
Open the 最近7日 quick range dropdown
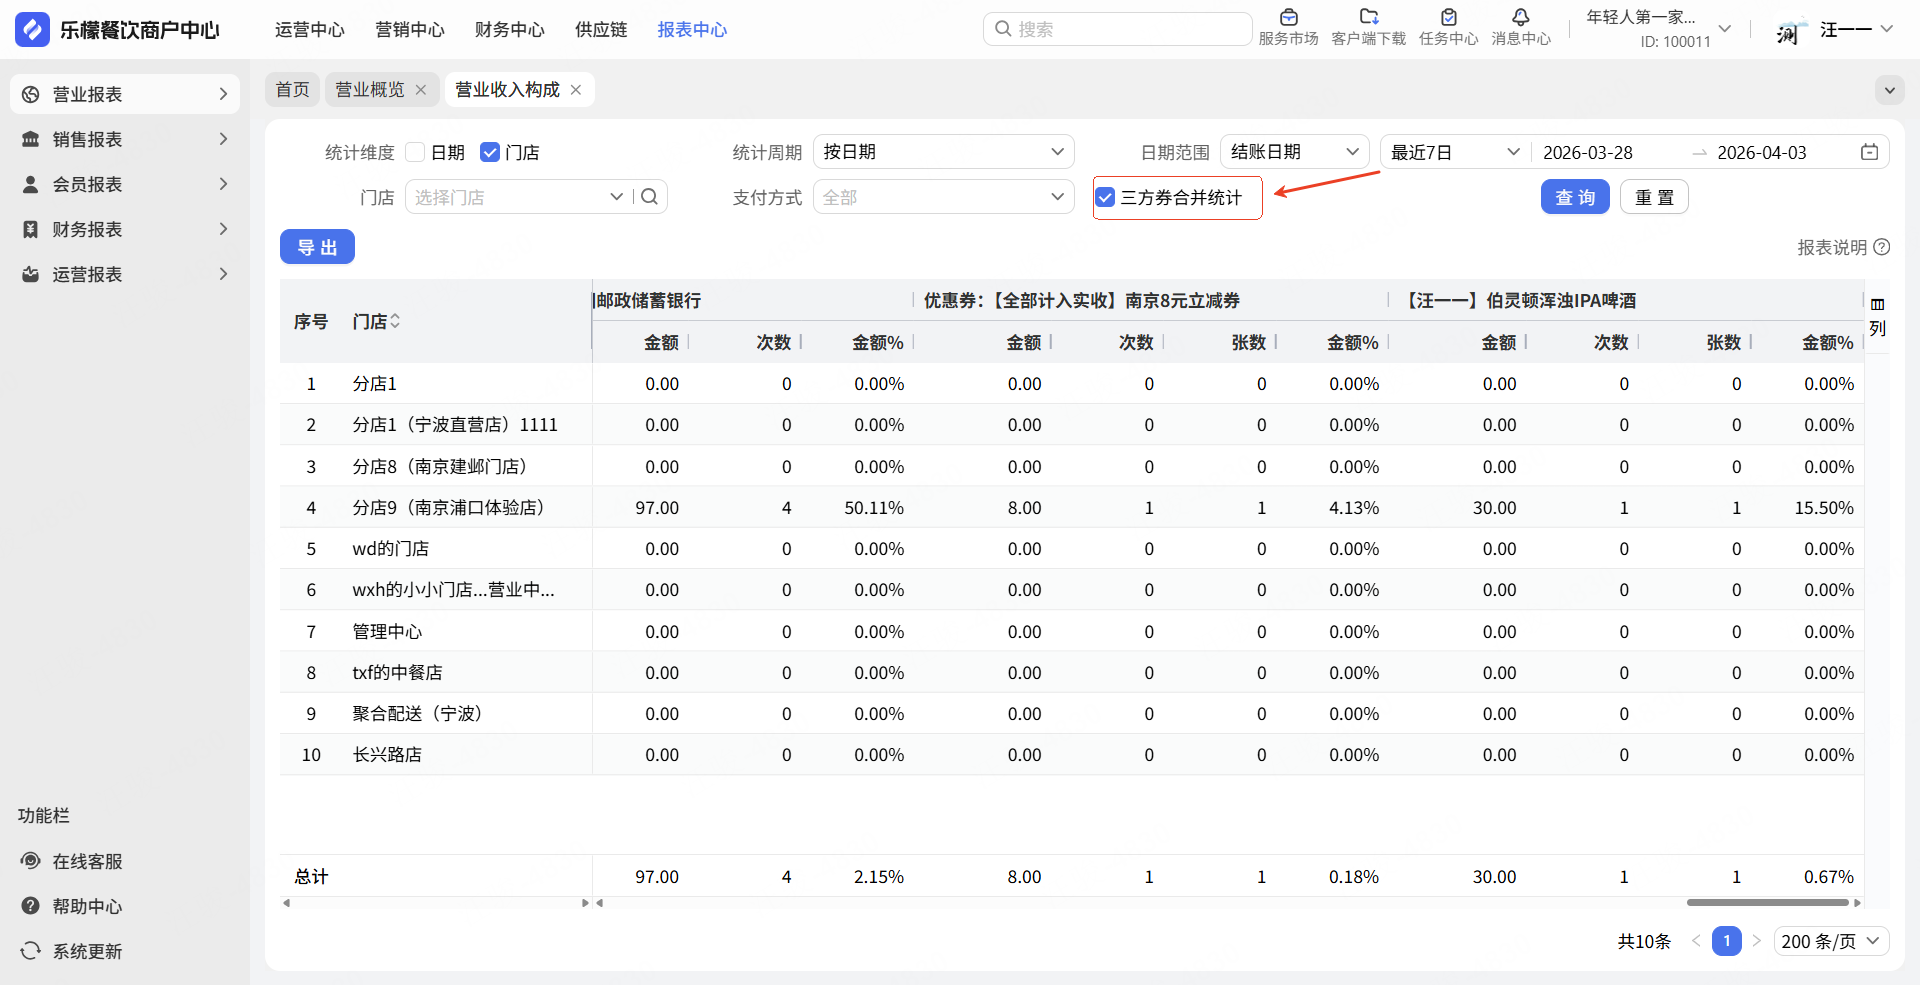[1454, 152]
